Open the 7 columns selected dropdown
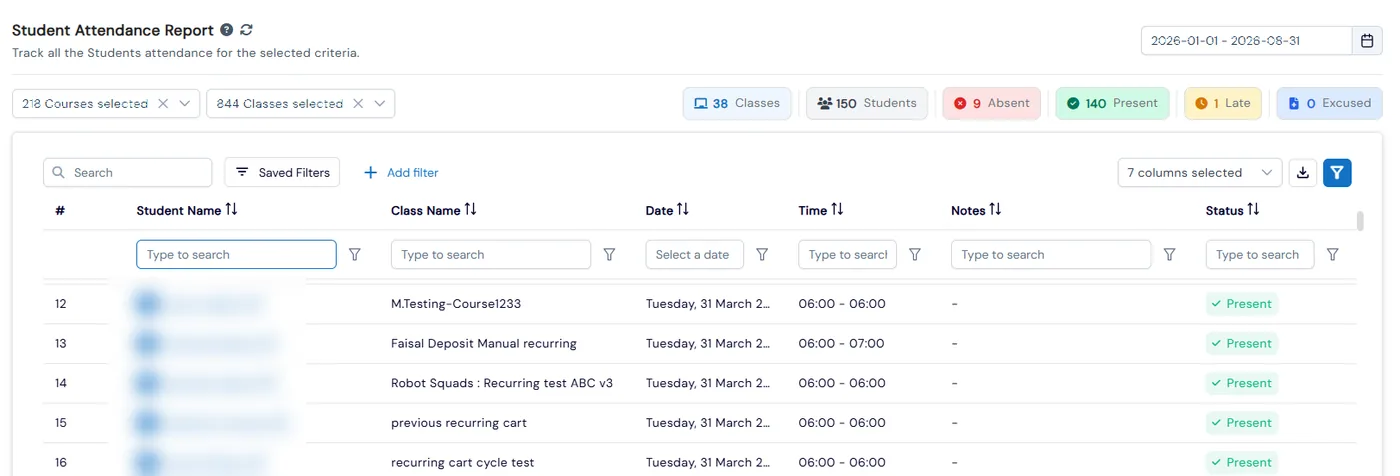1400x476 pixels. pyautogui.click(x=1200, y=173)
